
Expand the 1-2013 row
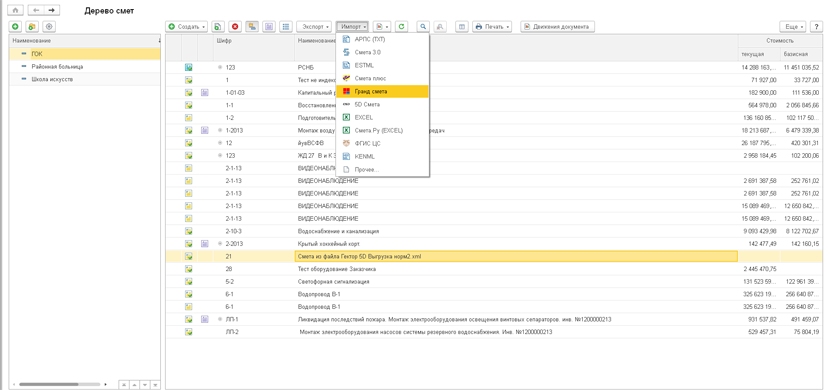[220, 130]
